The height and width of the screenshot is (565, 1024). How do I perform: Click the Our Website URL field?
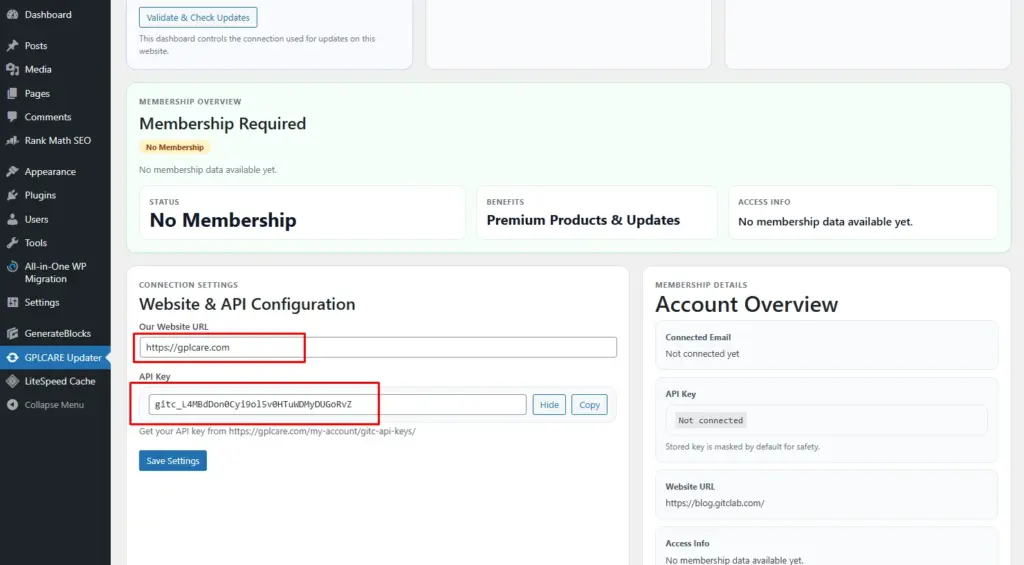click(377, 347)
